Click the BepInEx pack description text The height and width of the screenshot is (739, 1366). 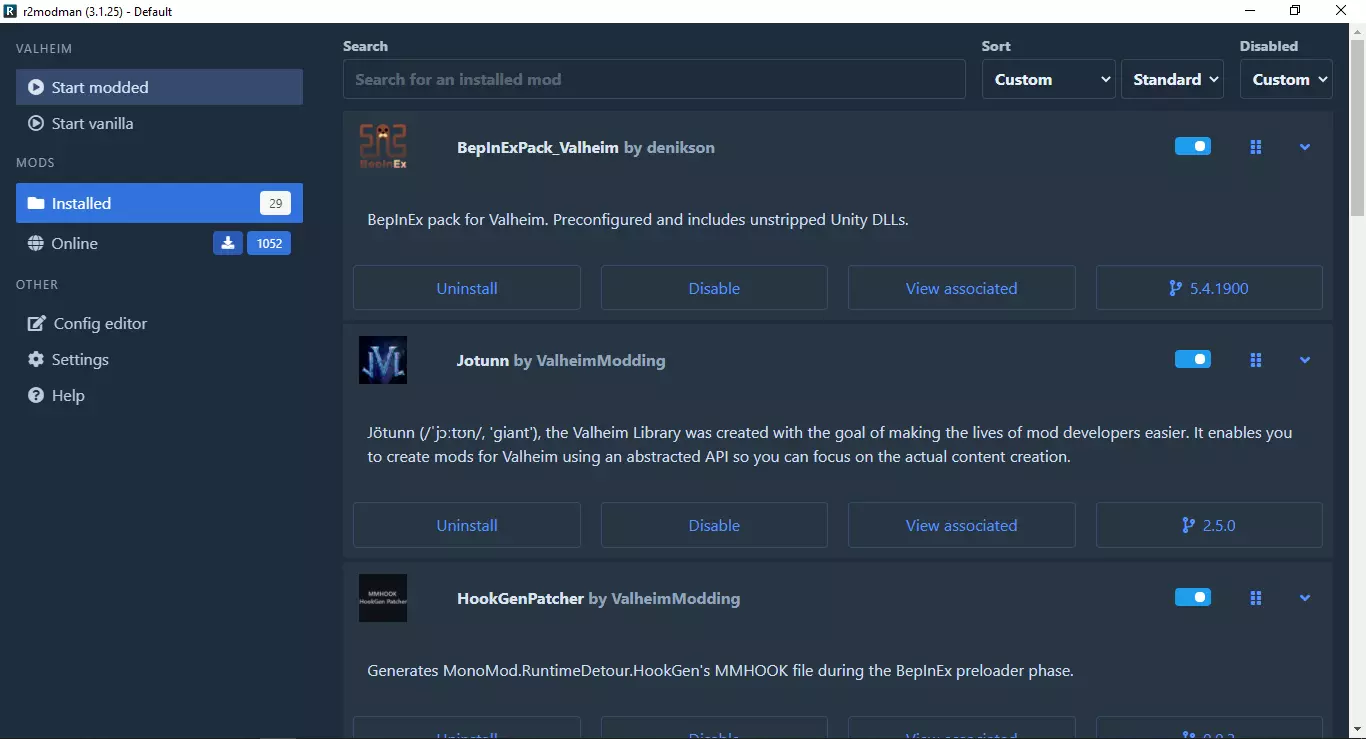click(x=638, y=219)
